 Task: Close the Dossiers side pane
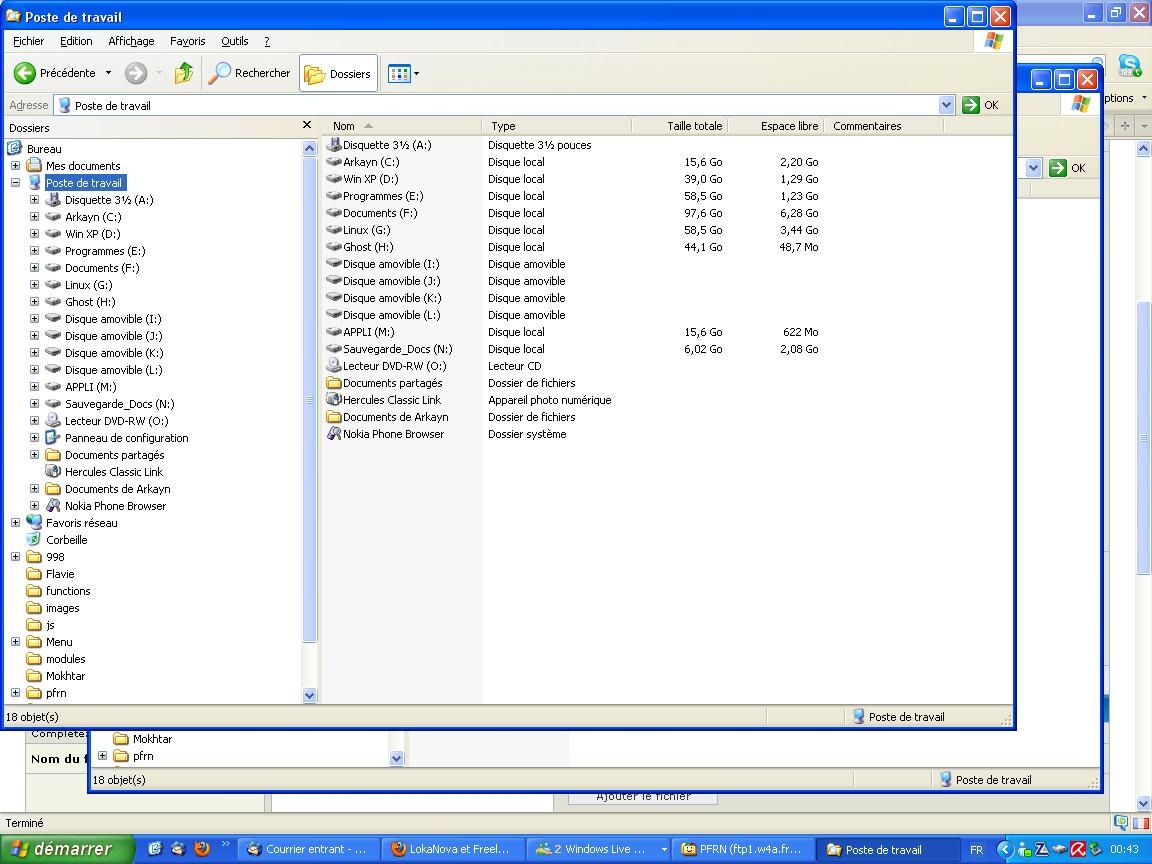click(x=307, y=126)
